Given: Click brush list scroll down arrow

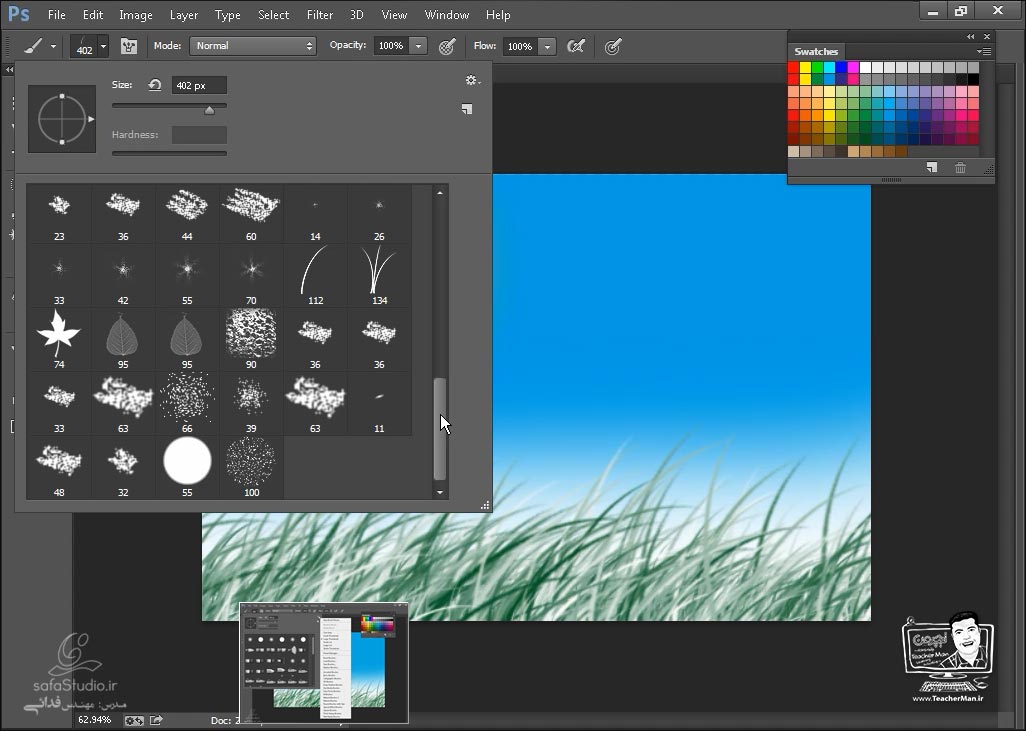Looking at the screenshot, I should [x=440, y=492].
